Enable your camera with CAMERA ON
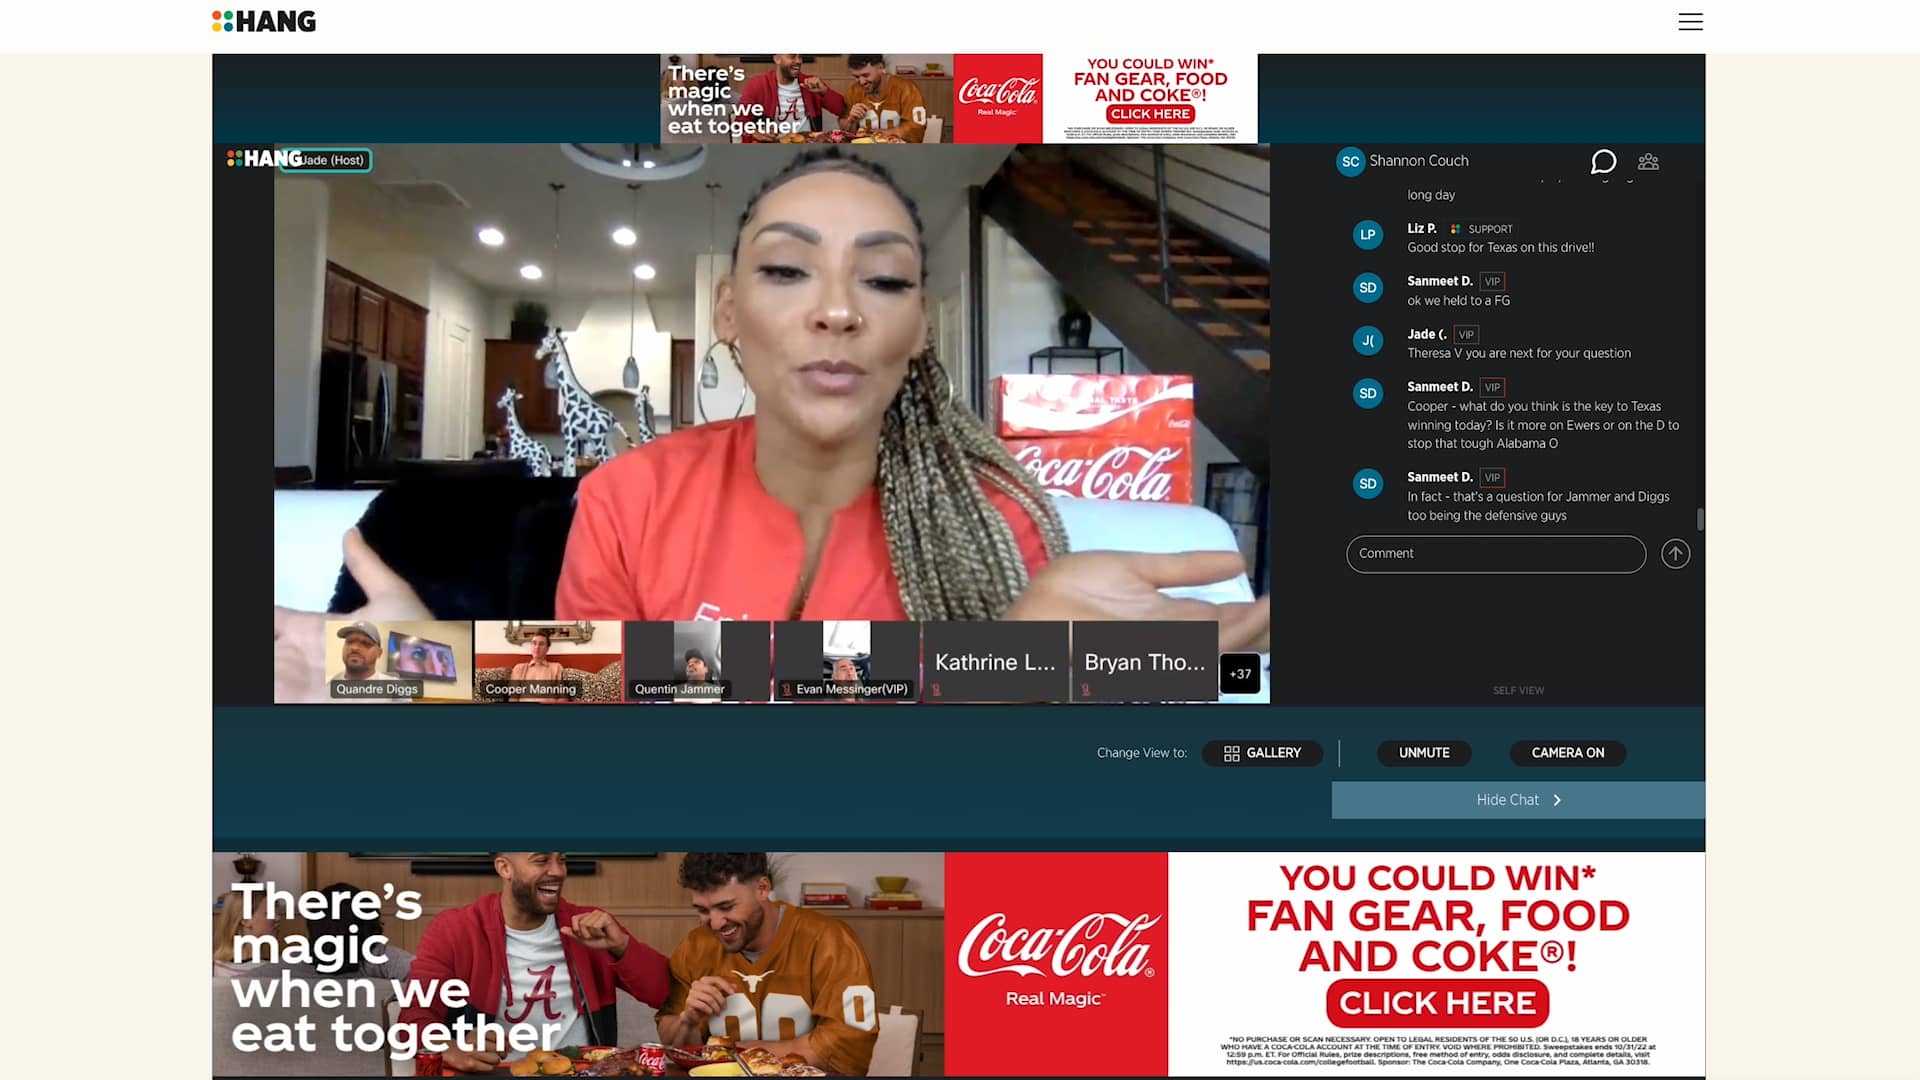The height and width of the screenshot is (1080, 1920). point(1567,753)
